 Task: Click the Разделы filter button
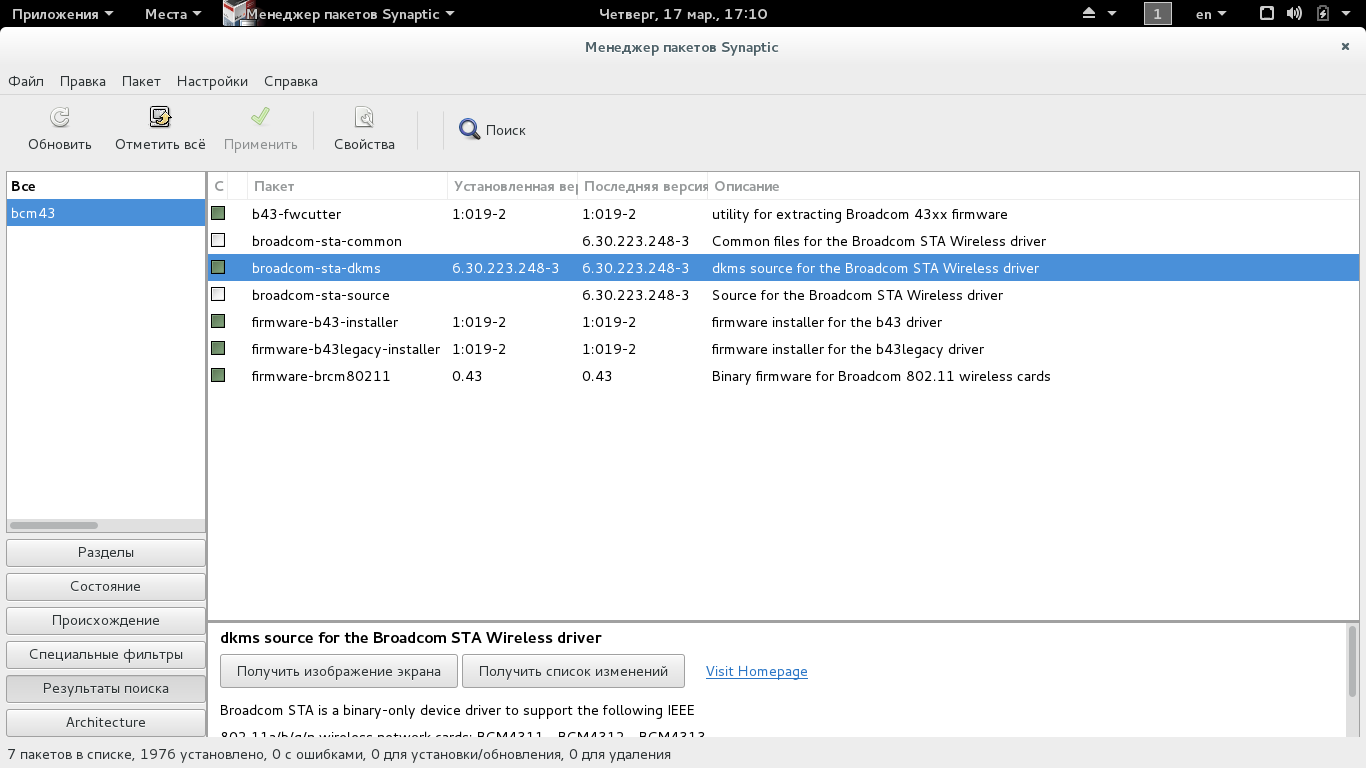click(106, 552)
